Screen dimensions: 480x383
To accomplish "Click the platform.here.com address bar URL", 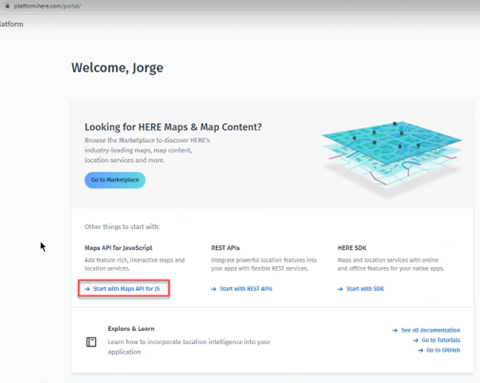I will 47,6.
